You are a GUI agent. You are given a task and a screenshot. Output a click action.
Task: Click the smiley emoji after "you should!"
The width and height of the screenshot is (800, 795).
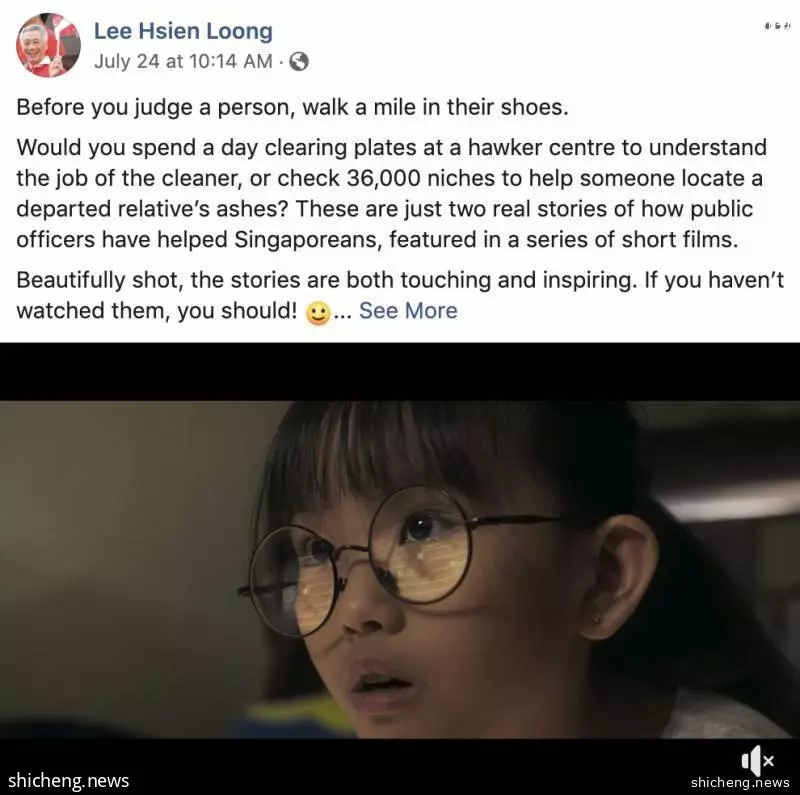point(318,312)
